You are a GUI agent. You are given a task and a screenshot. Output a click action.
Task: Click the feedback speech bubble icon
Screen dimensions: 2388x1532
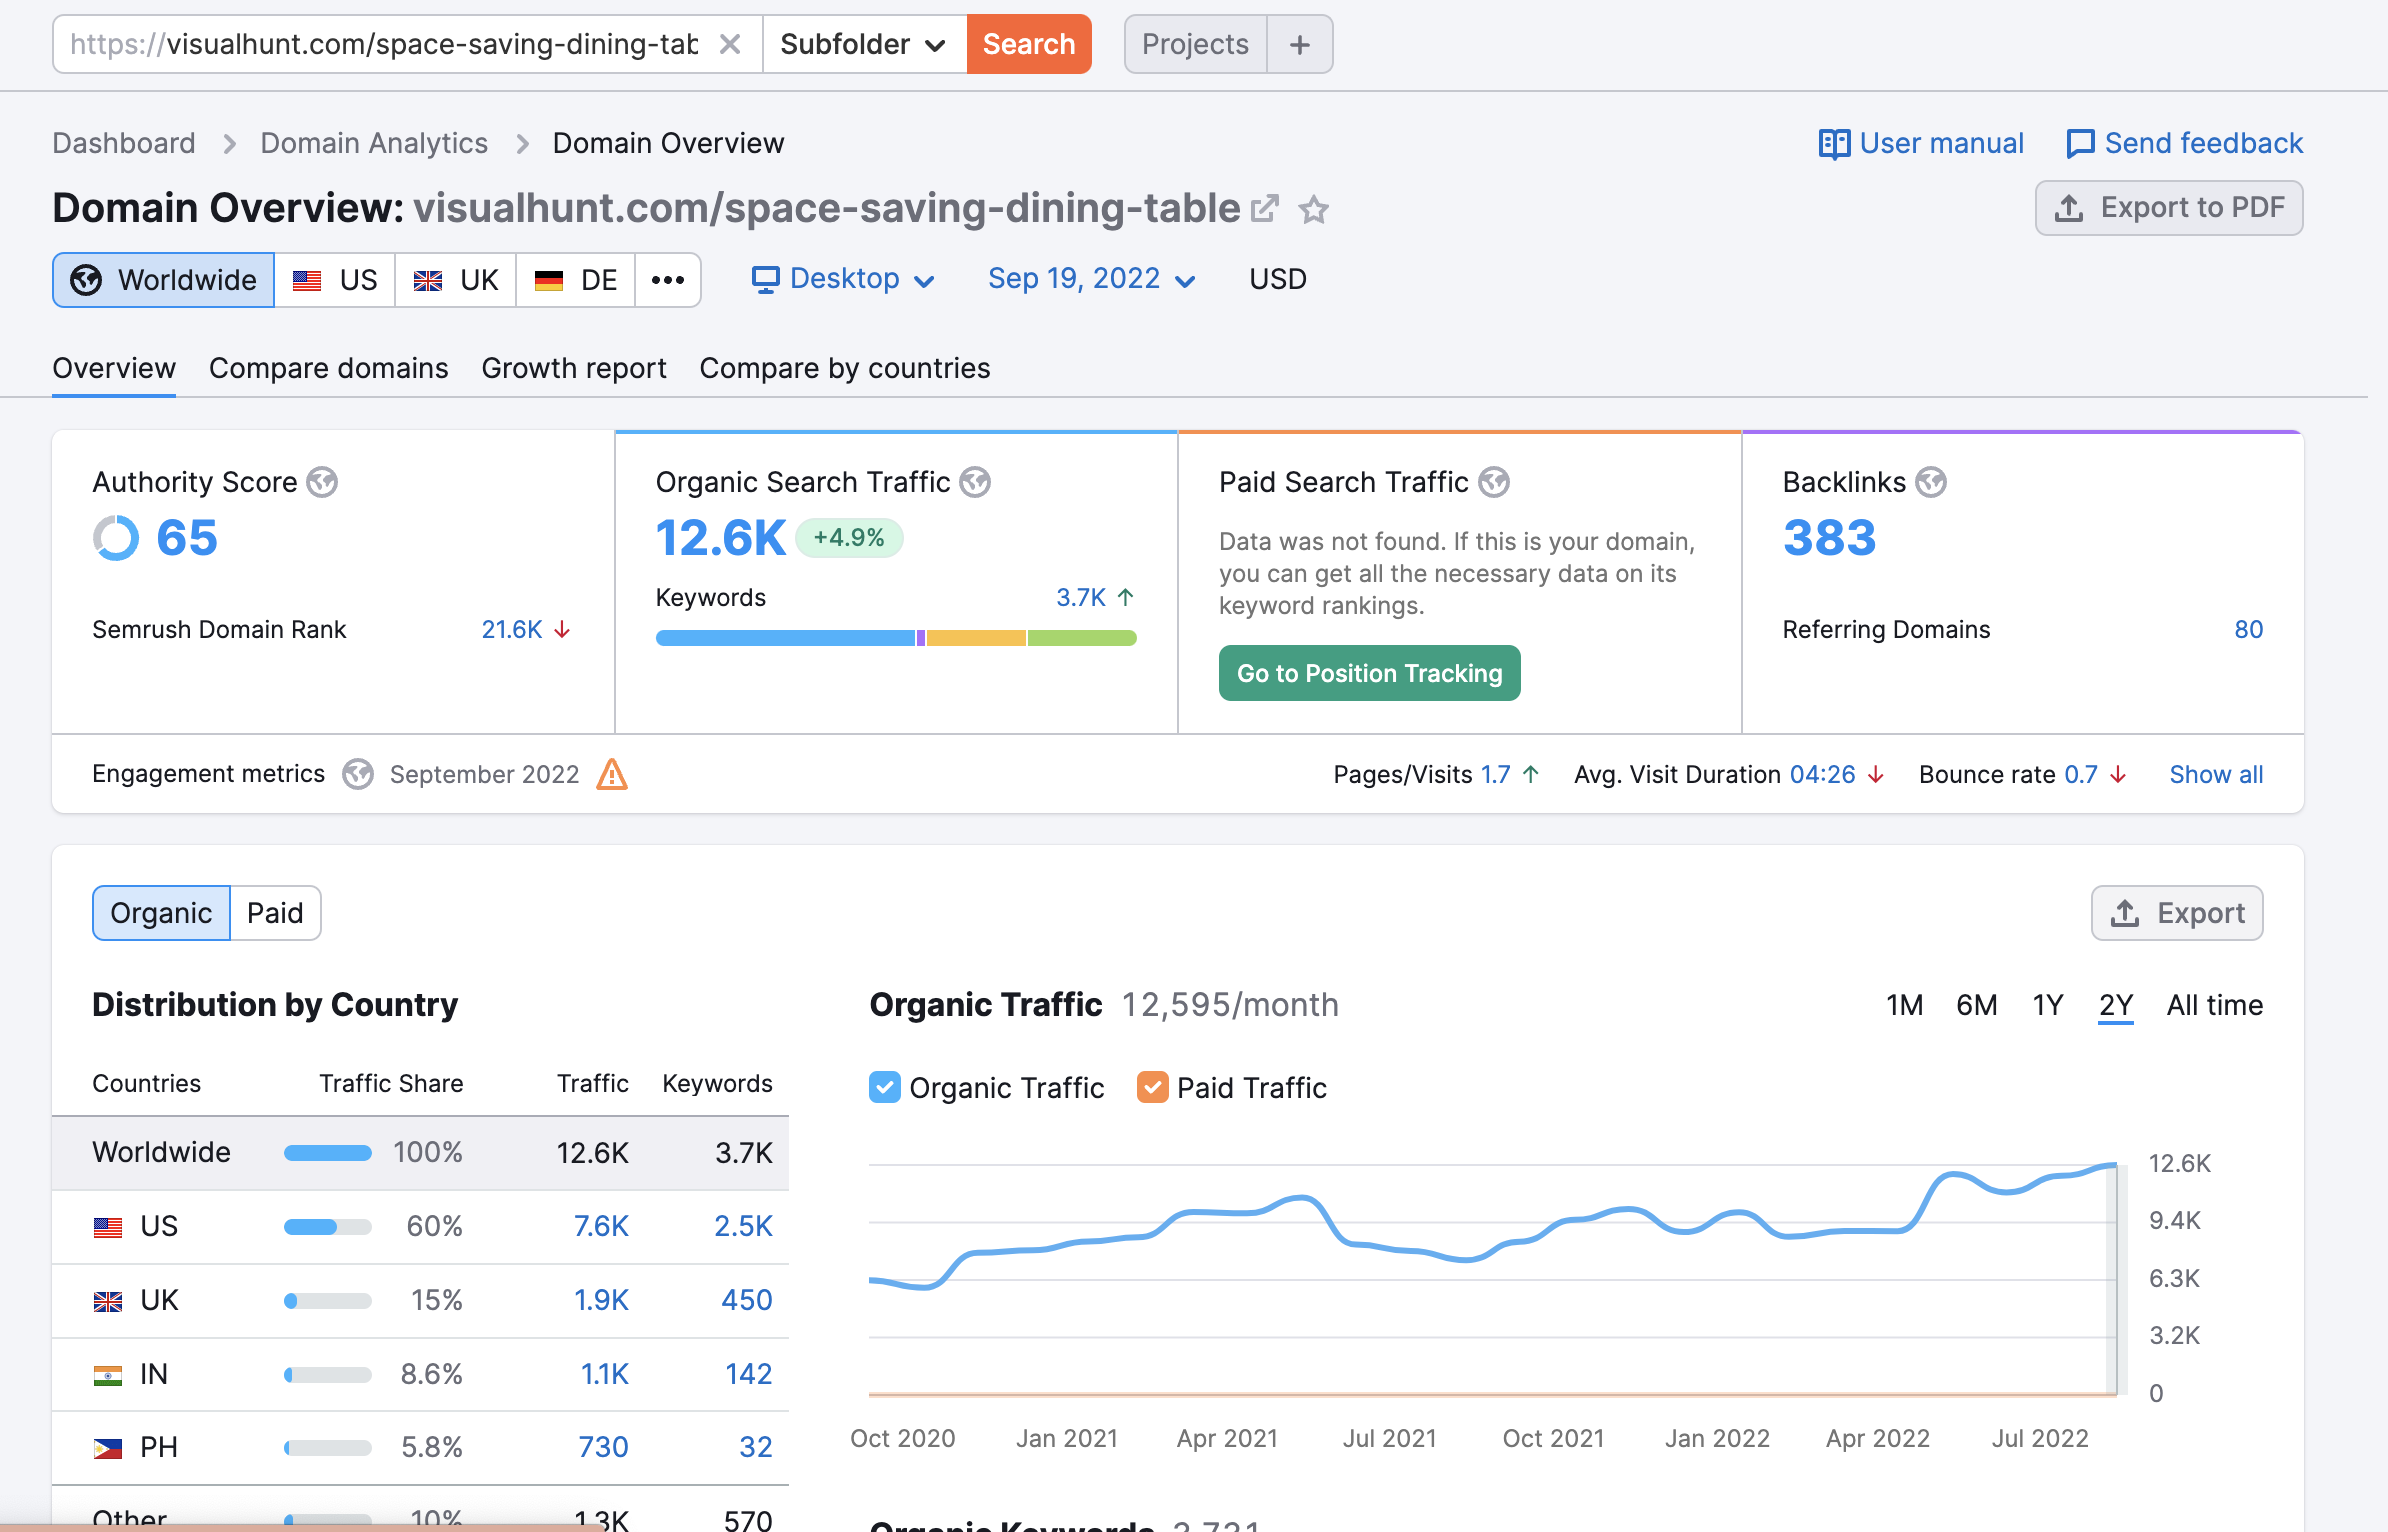point(2080,144)
